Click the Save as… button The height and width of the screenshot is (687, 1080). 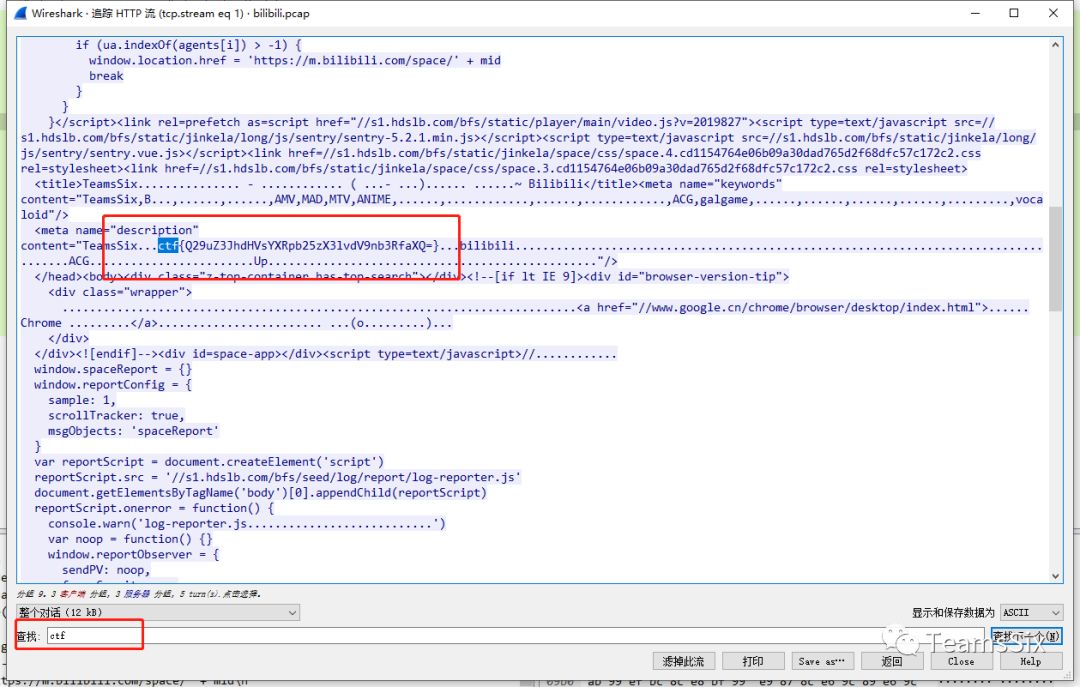[x=822, y=662]
